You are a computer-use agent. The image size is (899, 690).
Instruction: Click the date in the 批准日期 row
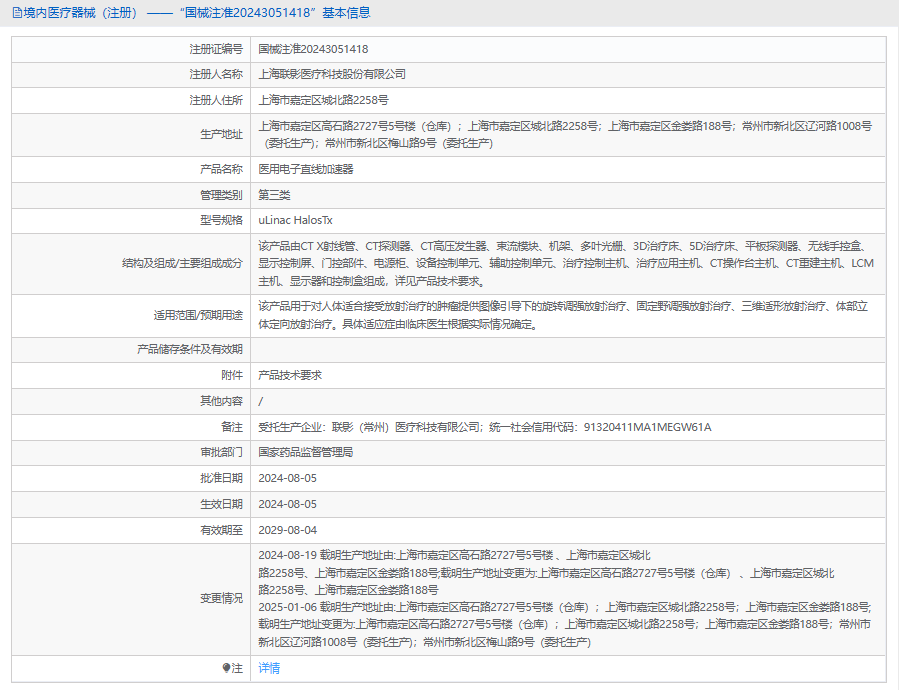point(287,478)
